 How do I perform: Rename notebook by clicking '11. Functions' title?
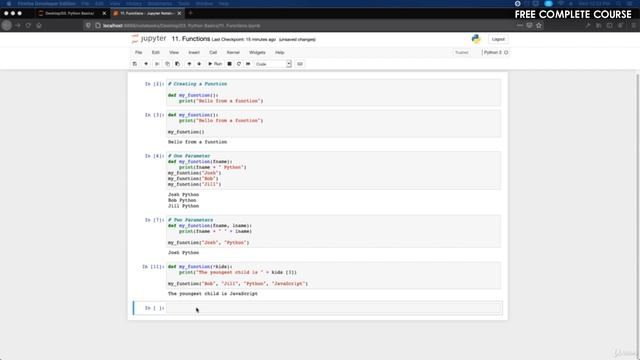coord(191,39)
